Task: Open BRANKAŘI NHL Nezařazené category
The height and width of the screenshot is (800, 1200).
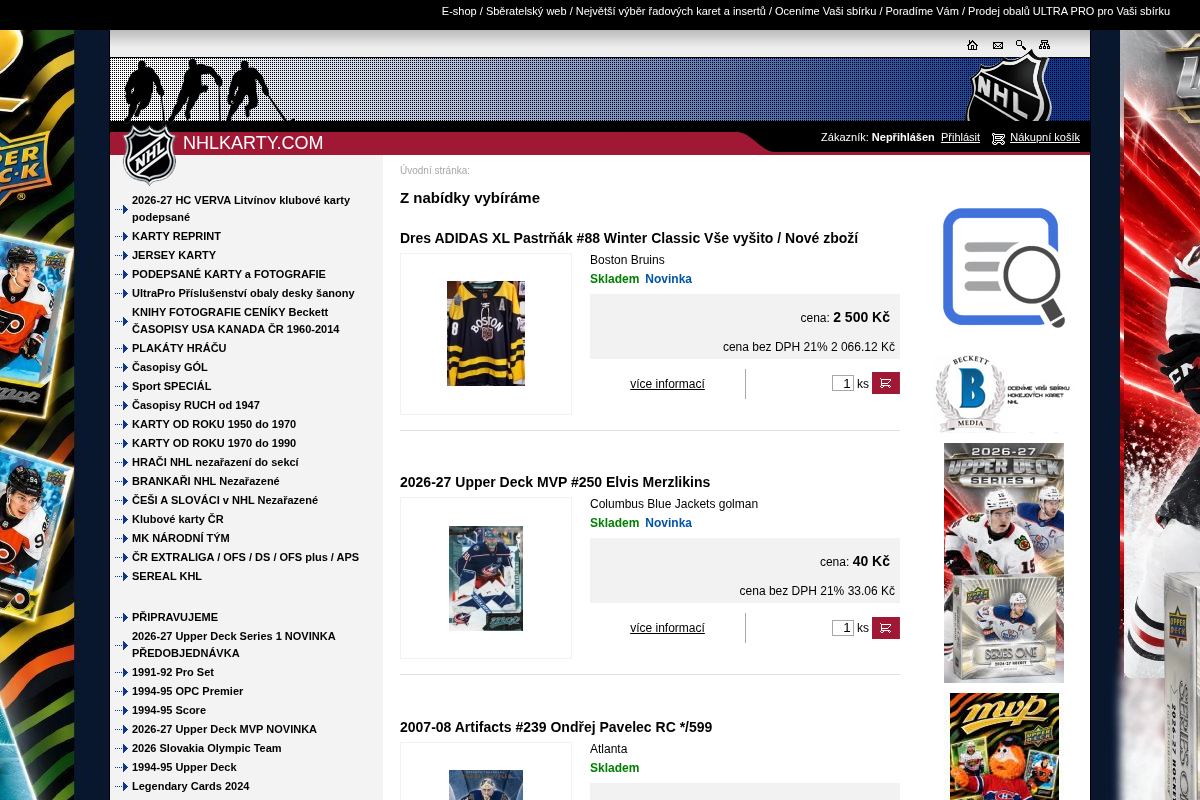Action: tap(206, 481)
